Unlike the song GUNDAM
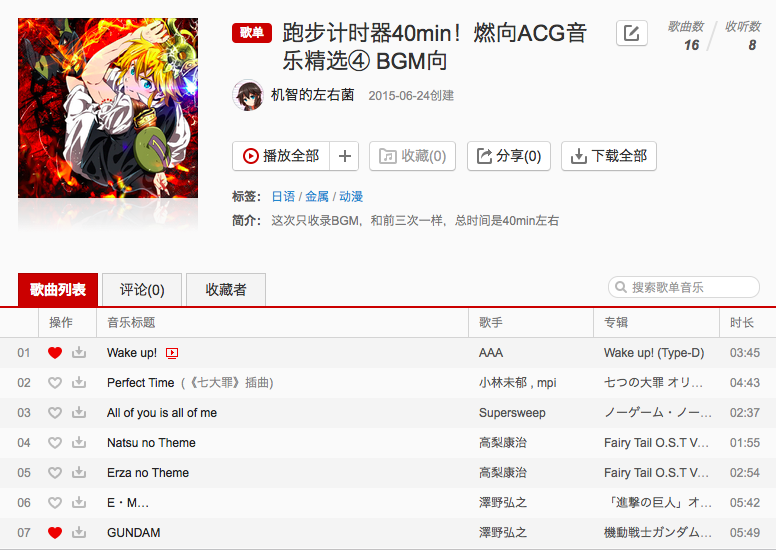776x550 pixels. coord(55,533)
